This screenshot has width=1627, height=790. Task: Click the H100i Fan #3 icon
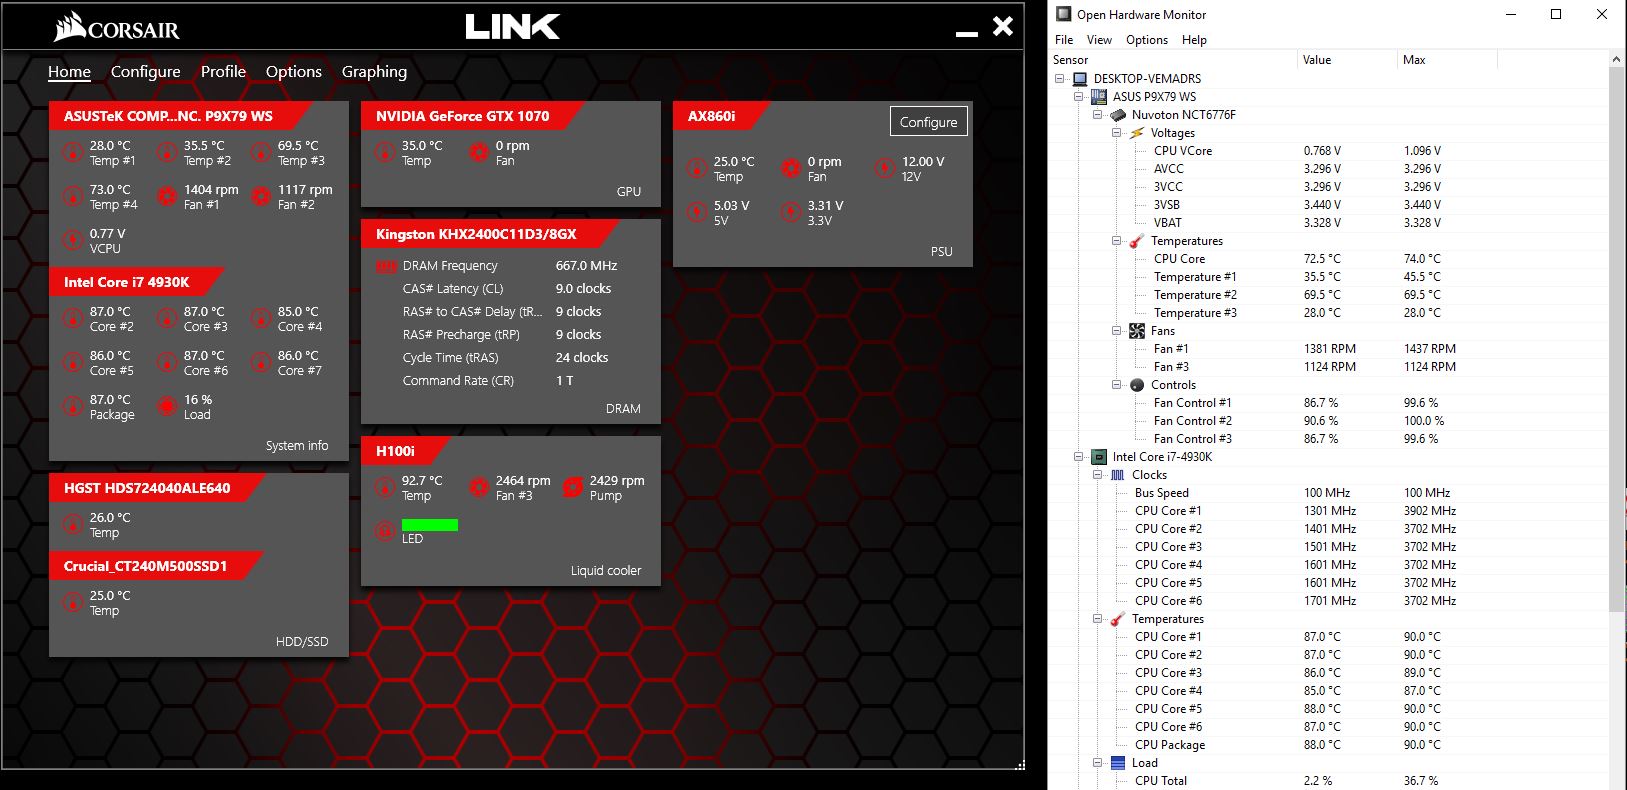pyautogui.click(x=479, y=487)
